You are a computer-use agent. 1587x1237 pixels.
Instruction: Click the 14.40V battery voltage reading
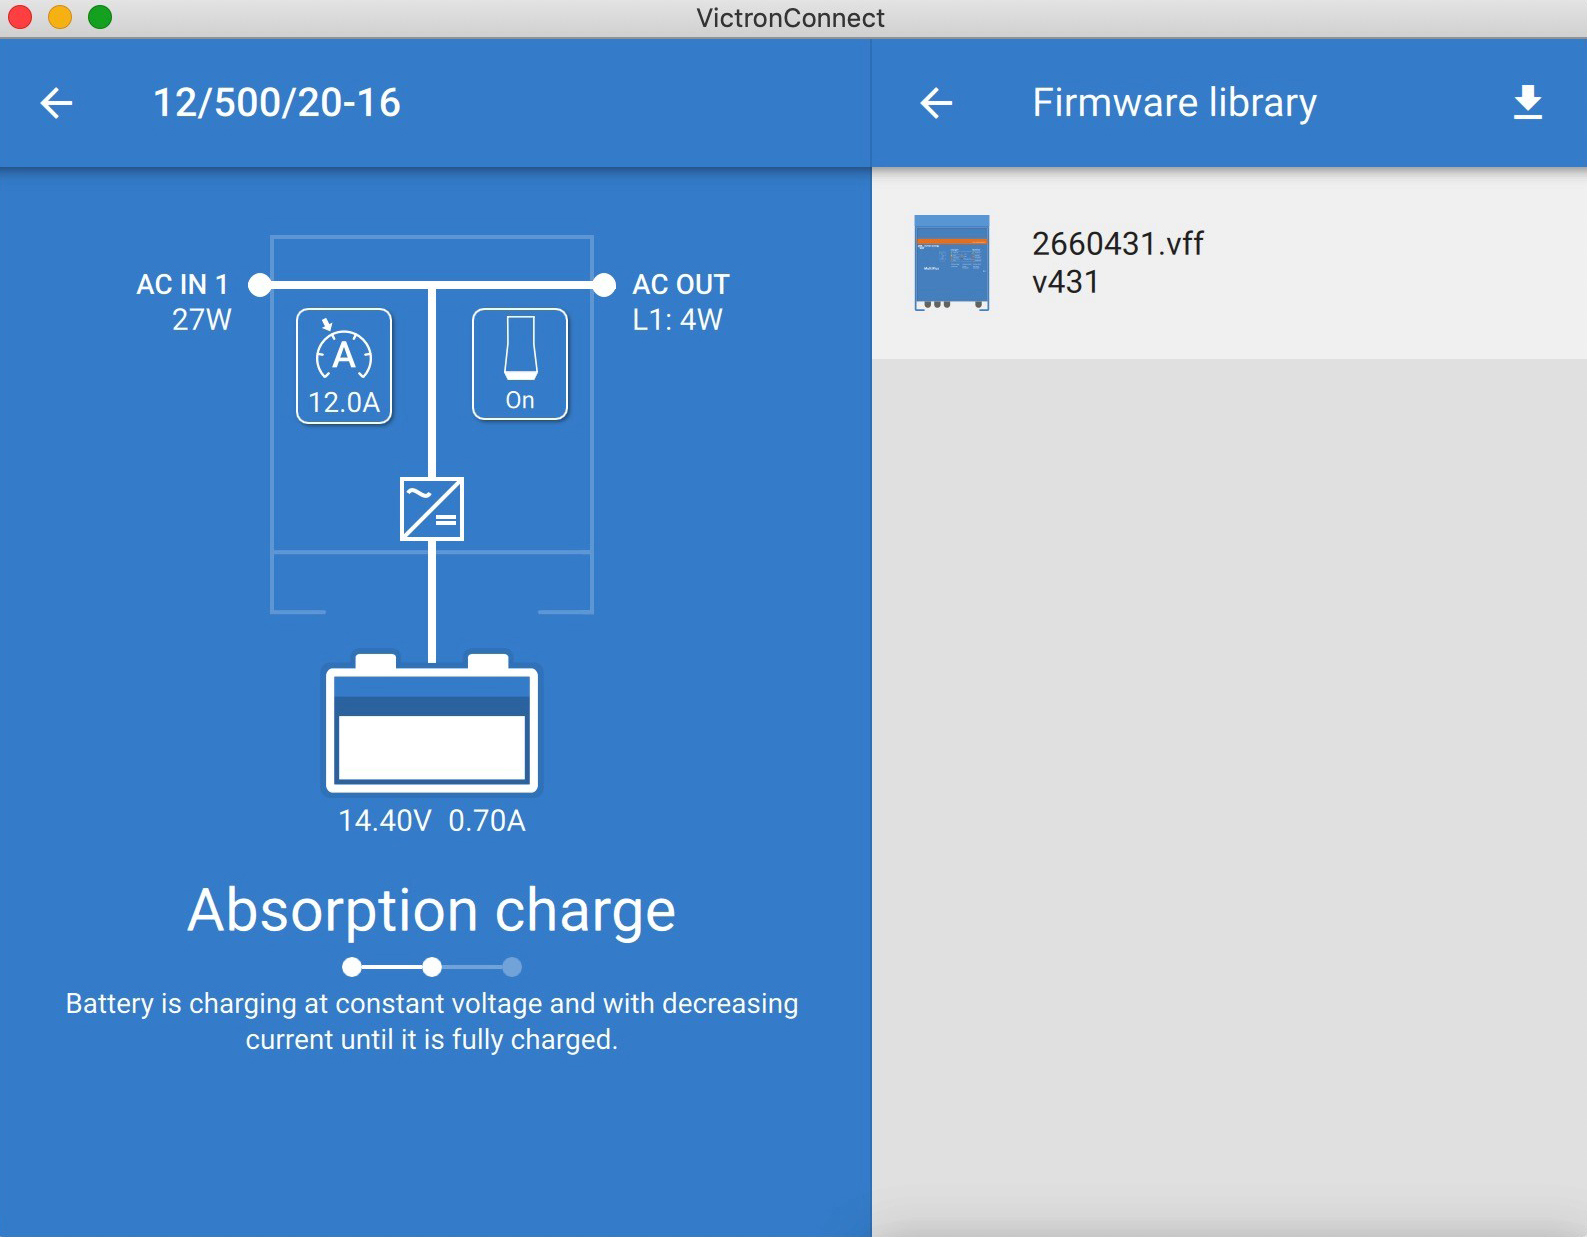385,821
